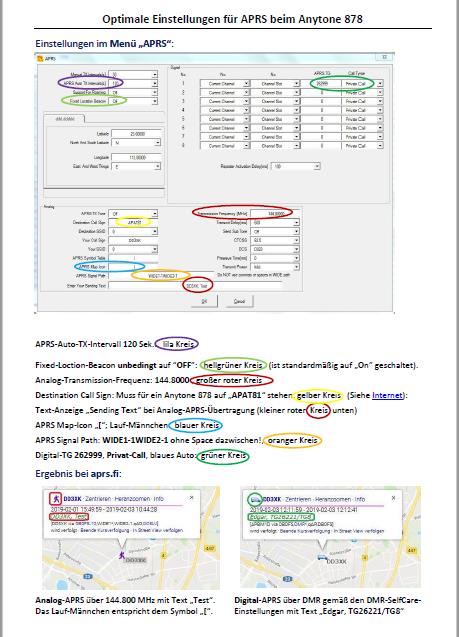
Task: Close the APRS dialog window
Action: (384, 57)
